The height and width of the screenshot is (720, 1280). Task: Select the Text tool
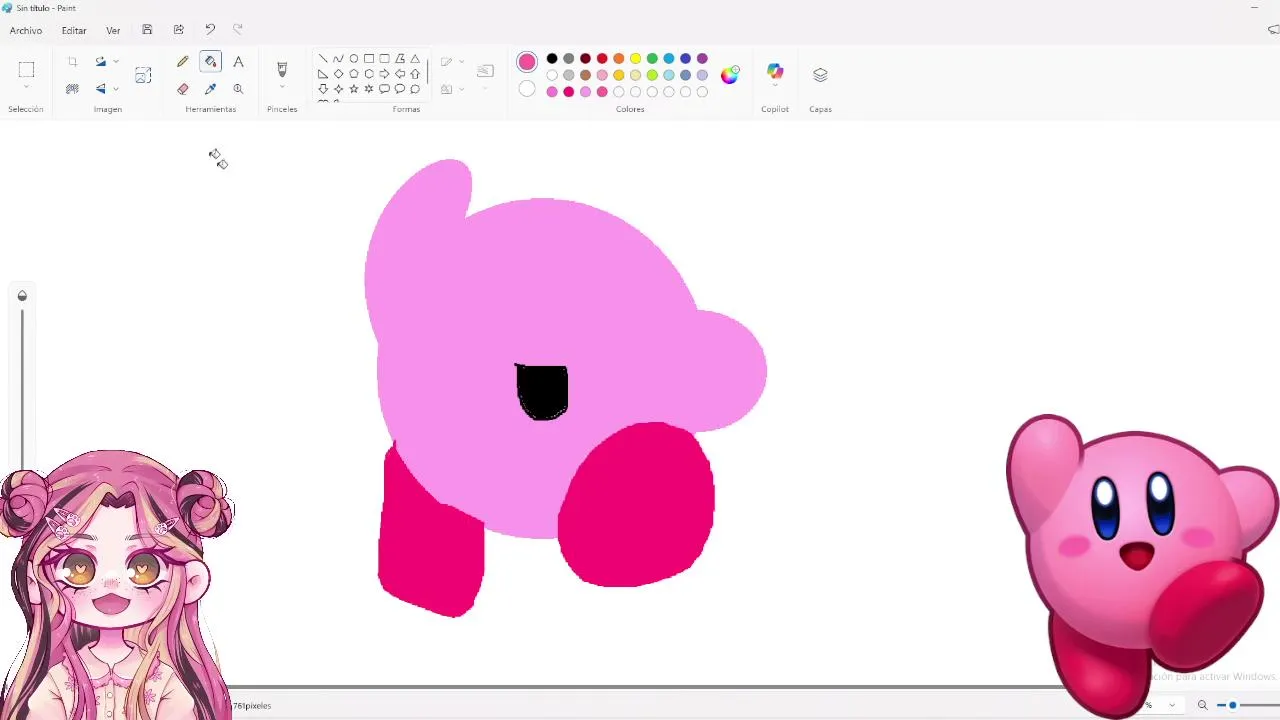[x=238, y=62]
